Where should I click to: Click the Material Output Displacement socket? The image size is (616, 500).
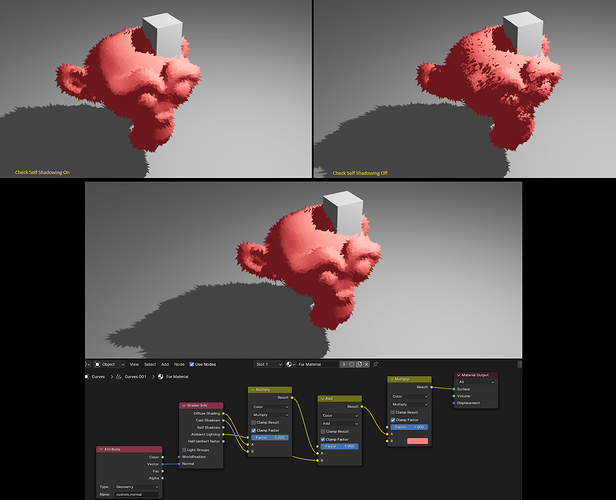pyautogui.click(x=454, y=403)
